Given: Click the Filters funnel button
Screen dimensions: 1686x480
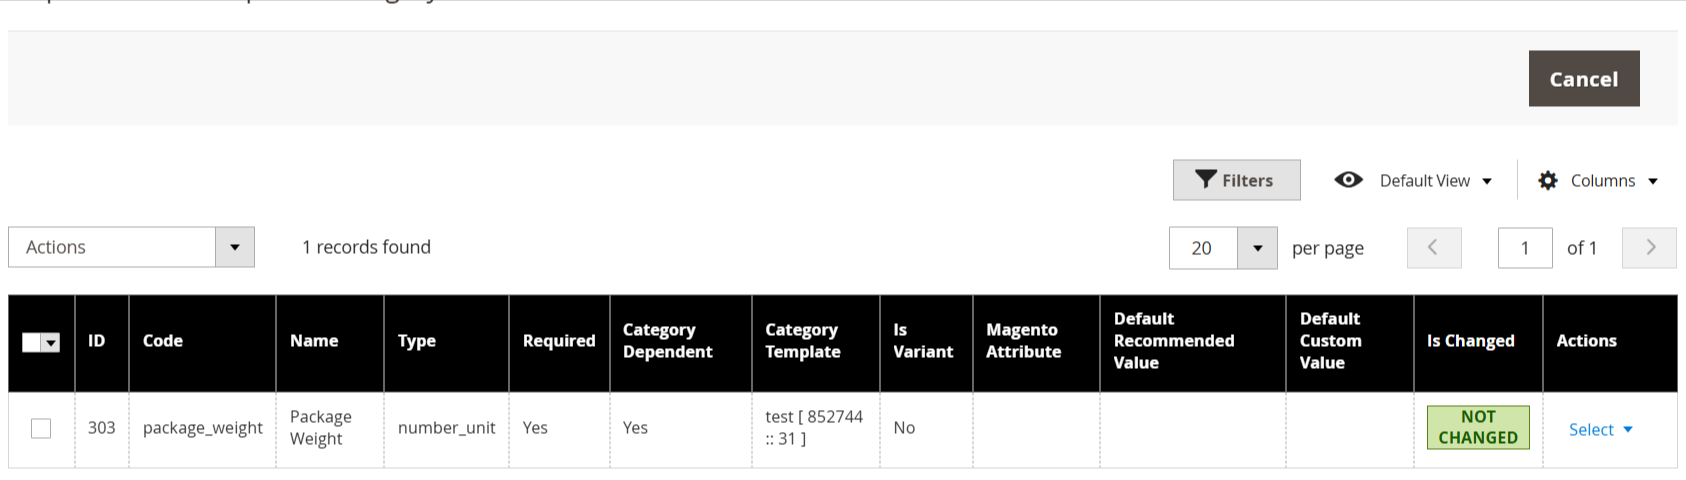Looking at the screenshot, I should click(1236, 180).
